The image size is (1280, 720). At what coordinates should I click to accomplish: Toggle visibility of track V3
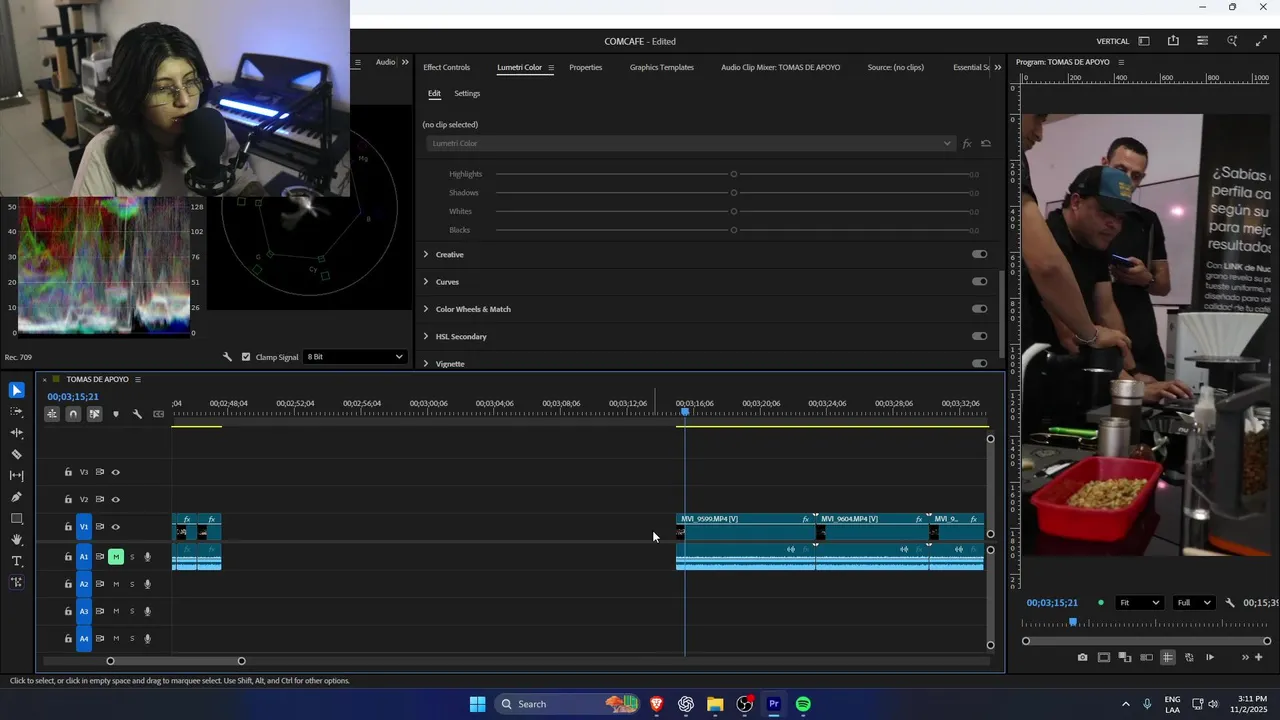click(x=116, y=472)
